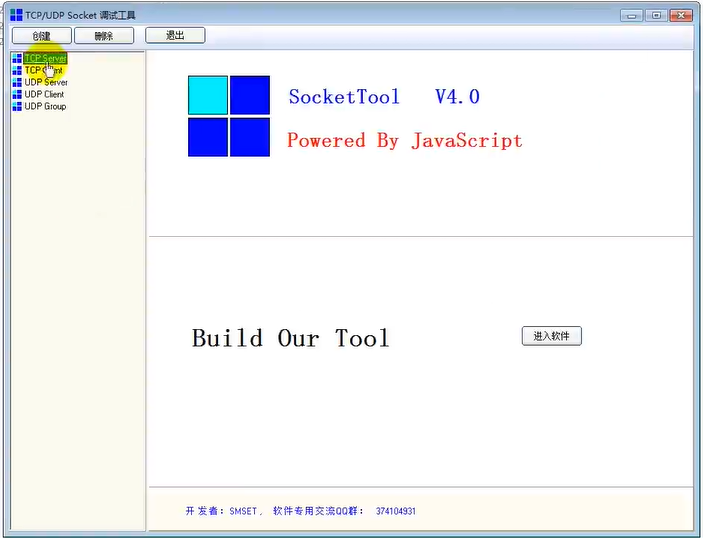
Task: Click the Powered By JavaScript text
Action: pyautogui.click(x=404, y=140)
